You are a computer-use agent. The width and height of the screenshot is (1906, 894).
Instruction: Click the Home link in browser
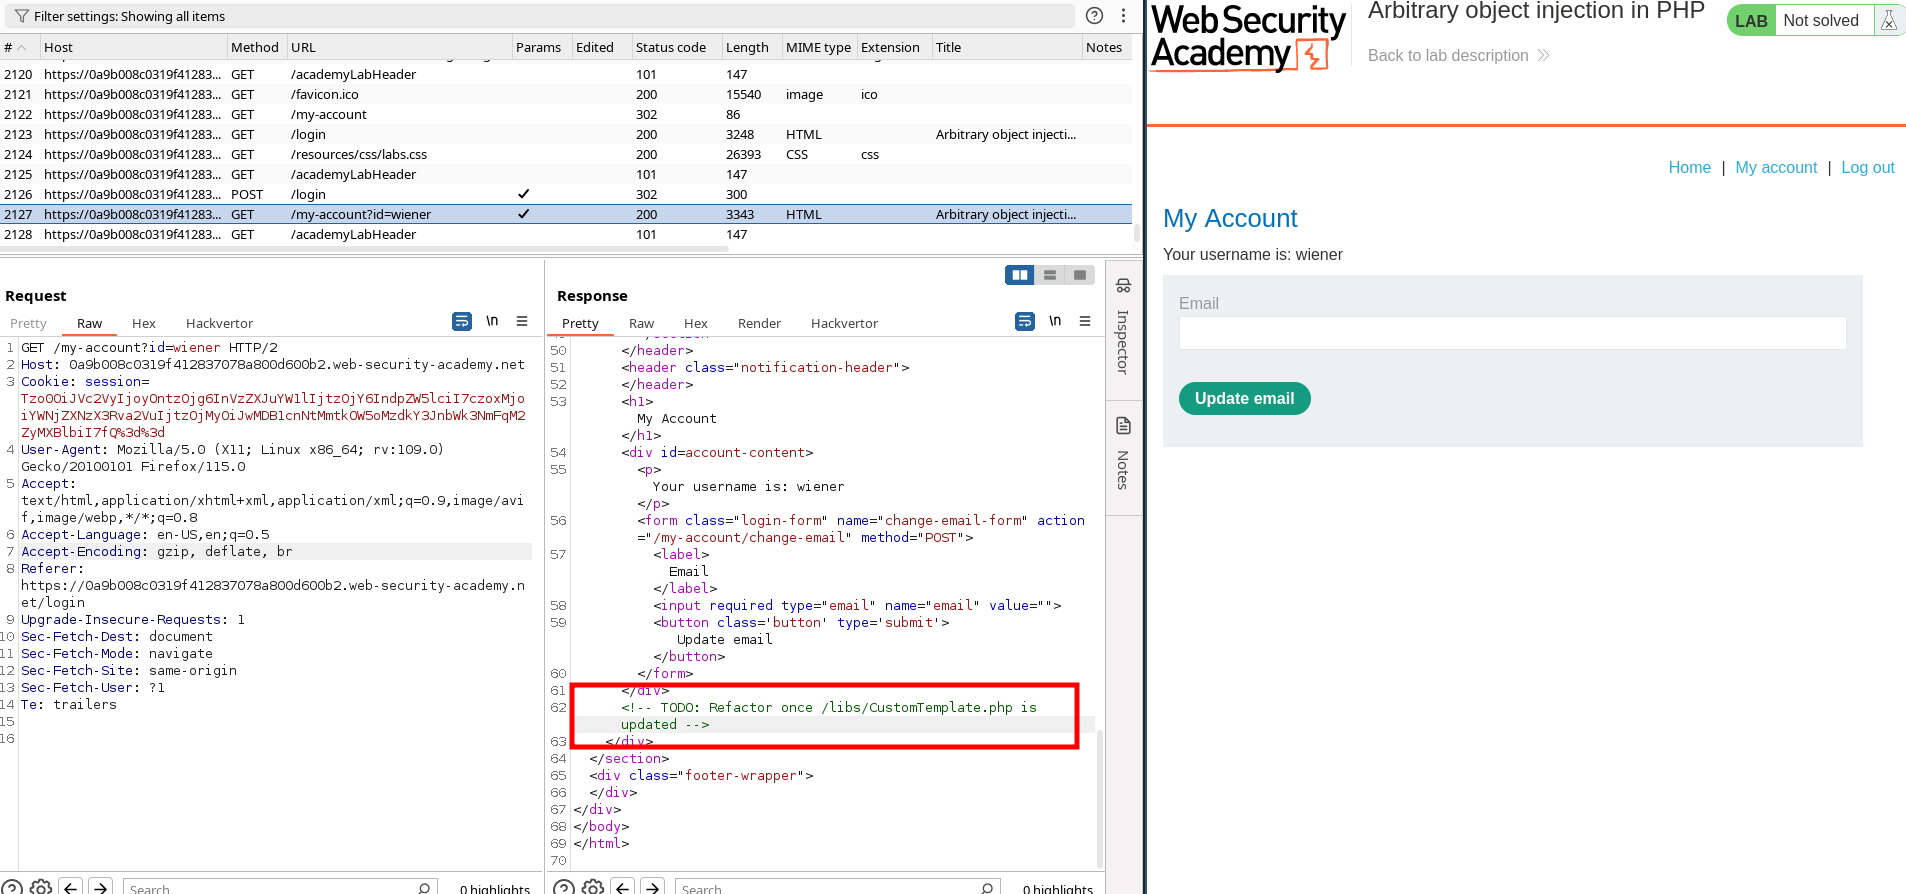[x=1689, y=167]
